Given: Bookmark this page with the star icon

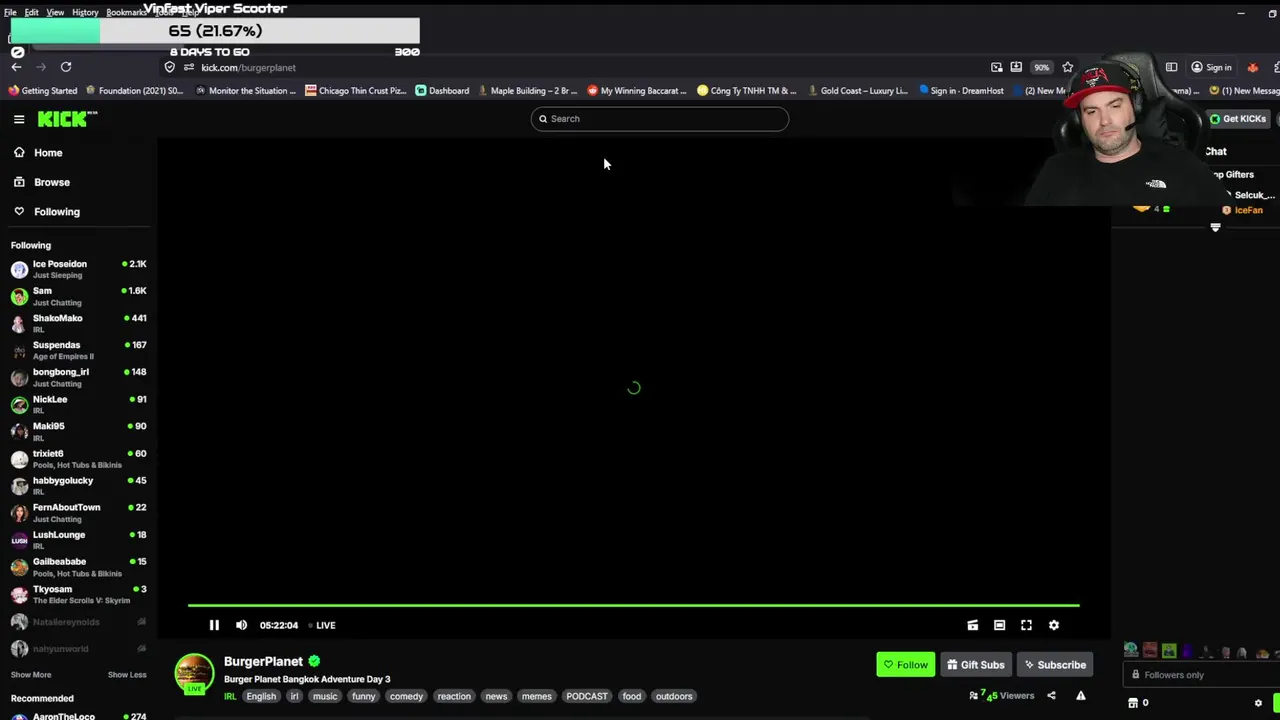Looking at the screenshot, I should tap(1067, 67).
